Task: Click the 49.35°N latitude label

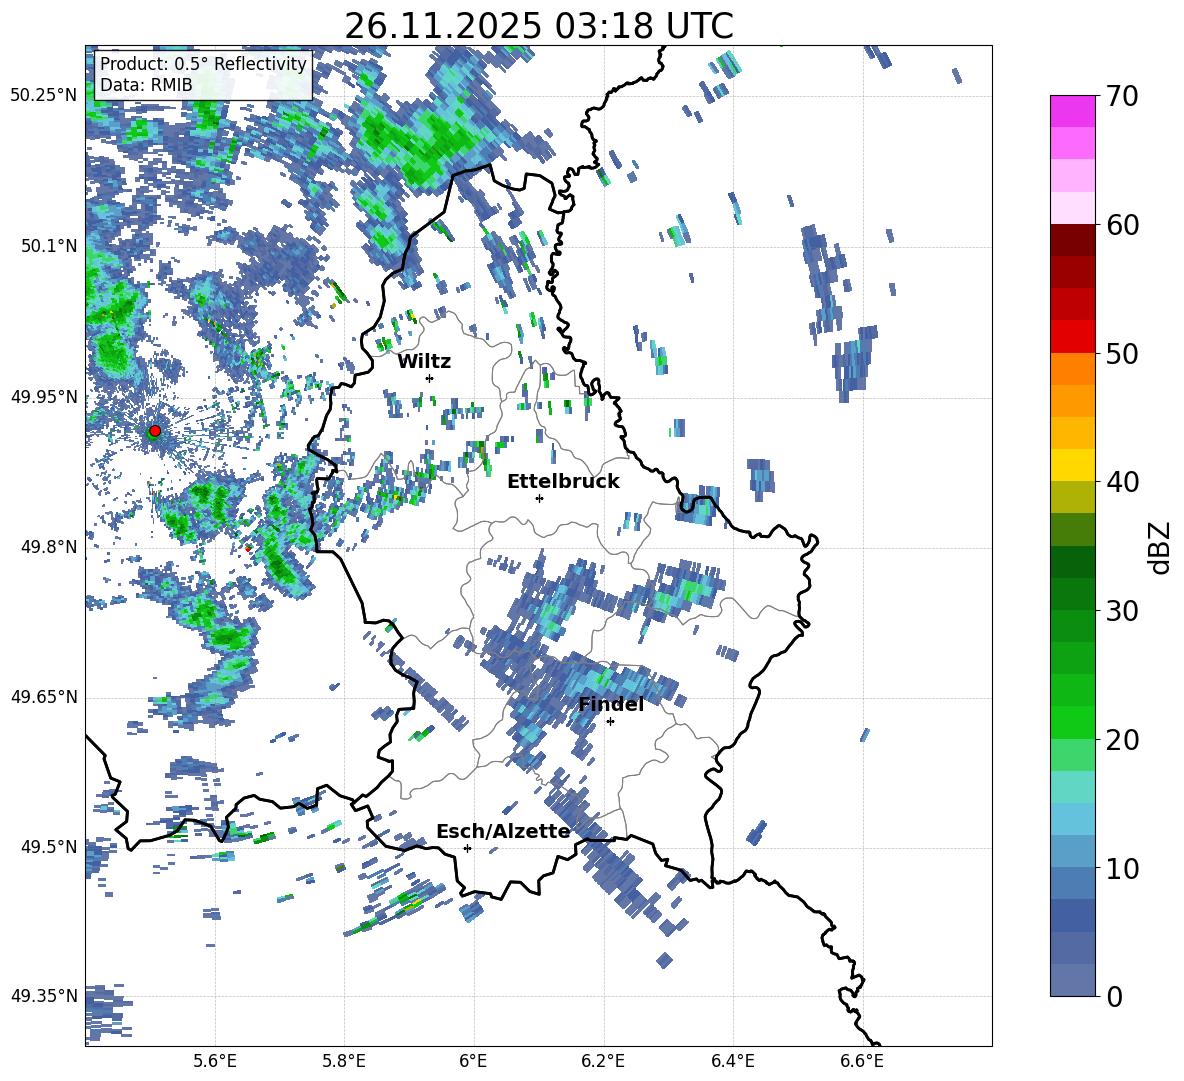Action: click(44, 996)
